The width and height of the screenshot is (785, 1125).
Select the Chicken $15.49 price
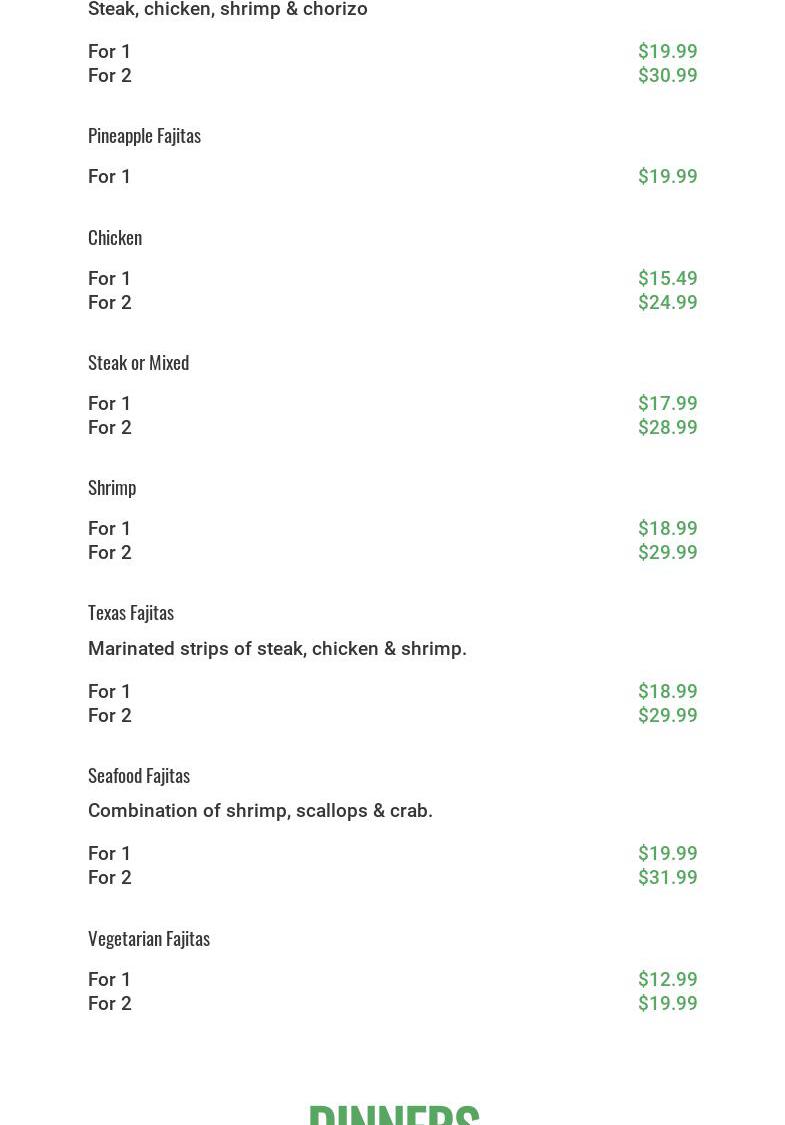[x=667, y=279]
